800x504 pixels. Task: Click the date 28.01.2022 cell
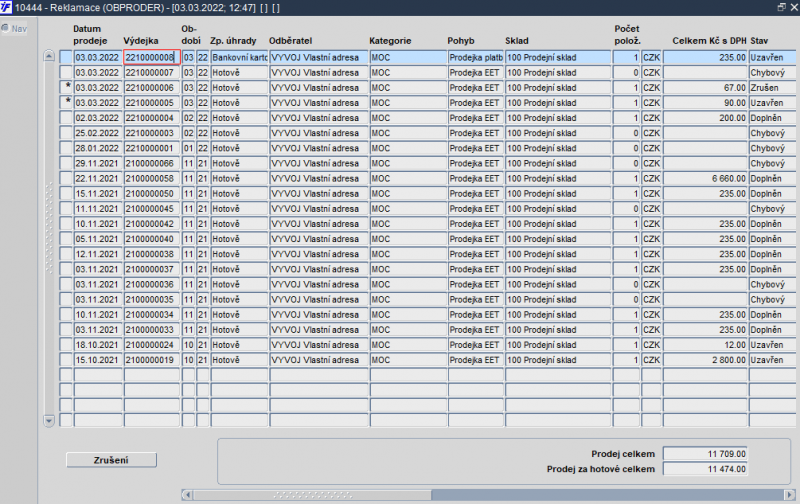coord(98,148)
